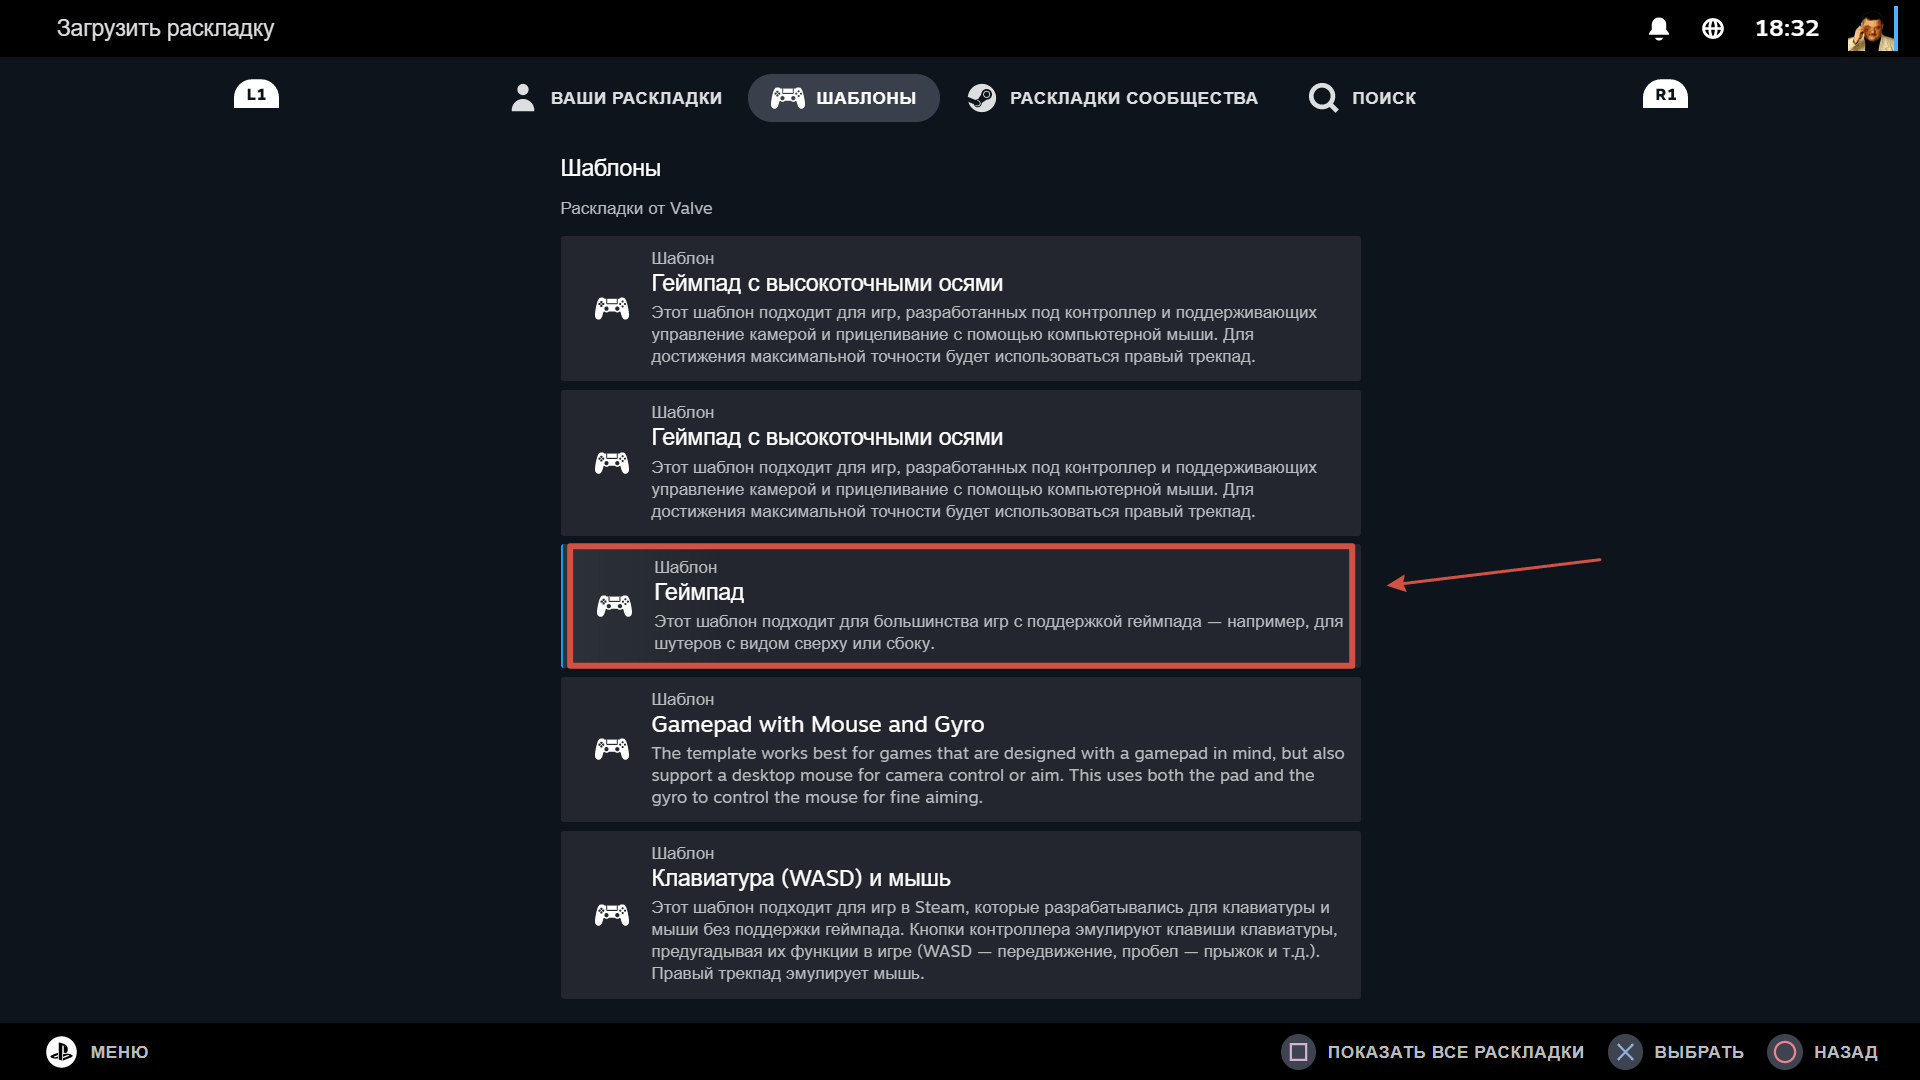This screenshot has width=1920, height=1080.
Task: Select the Шаблоны tab
Action: click(843, 98)
